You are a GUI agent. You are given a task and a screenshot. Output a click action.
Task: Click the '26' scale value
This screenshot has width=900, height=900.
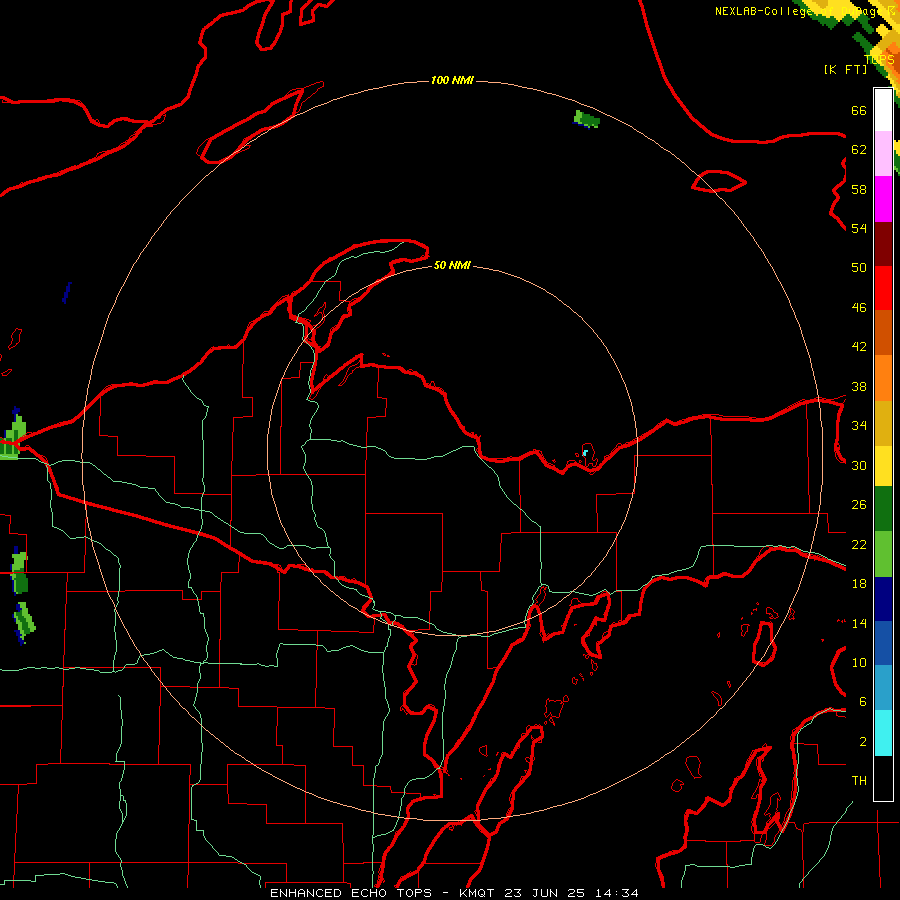[859, 505]
